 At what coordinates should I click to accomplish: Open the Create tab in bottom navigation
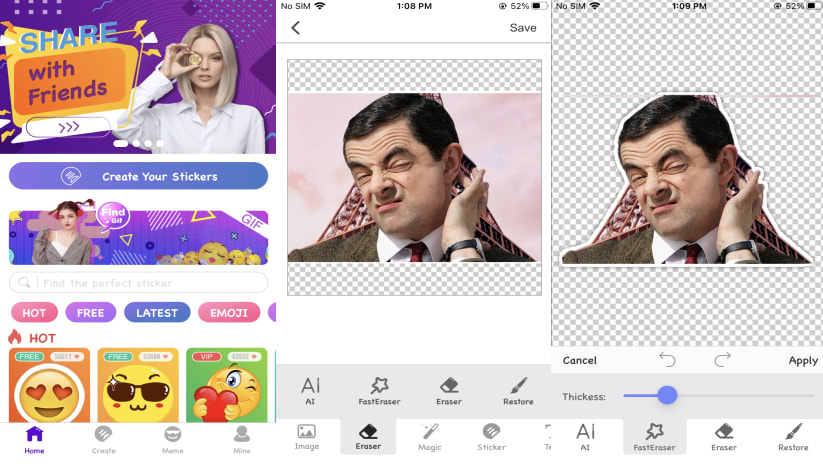103,440
